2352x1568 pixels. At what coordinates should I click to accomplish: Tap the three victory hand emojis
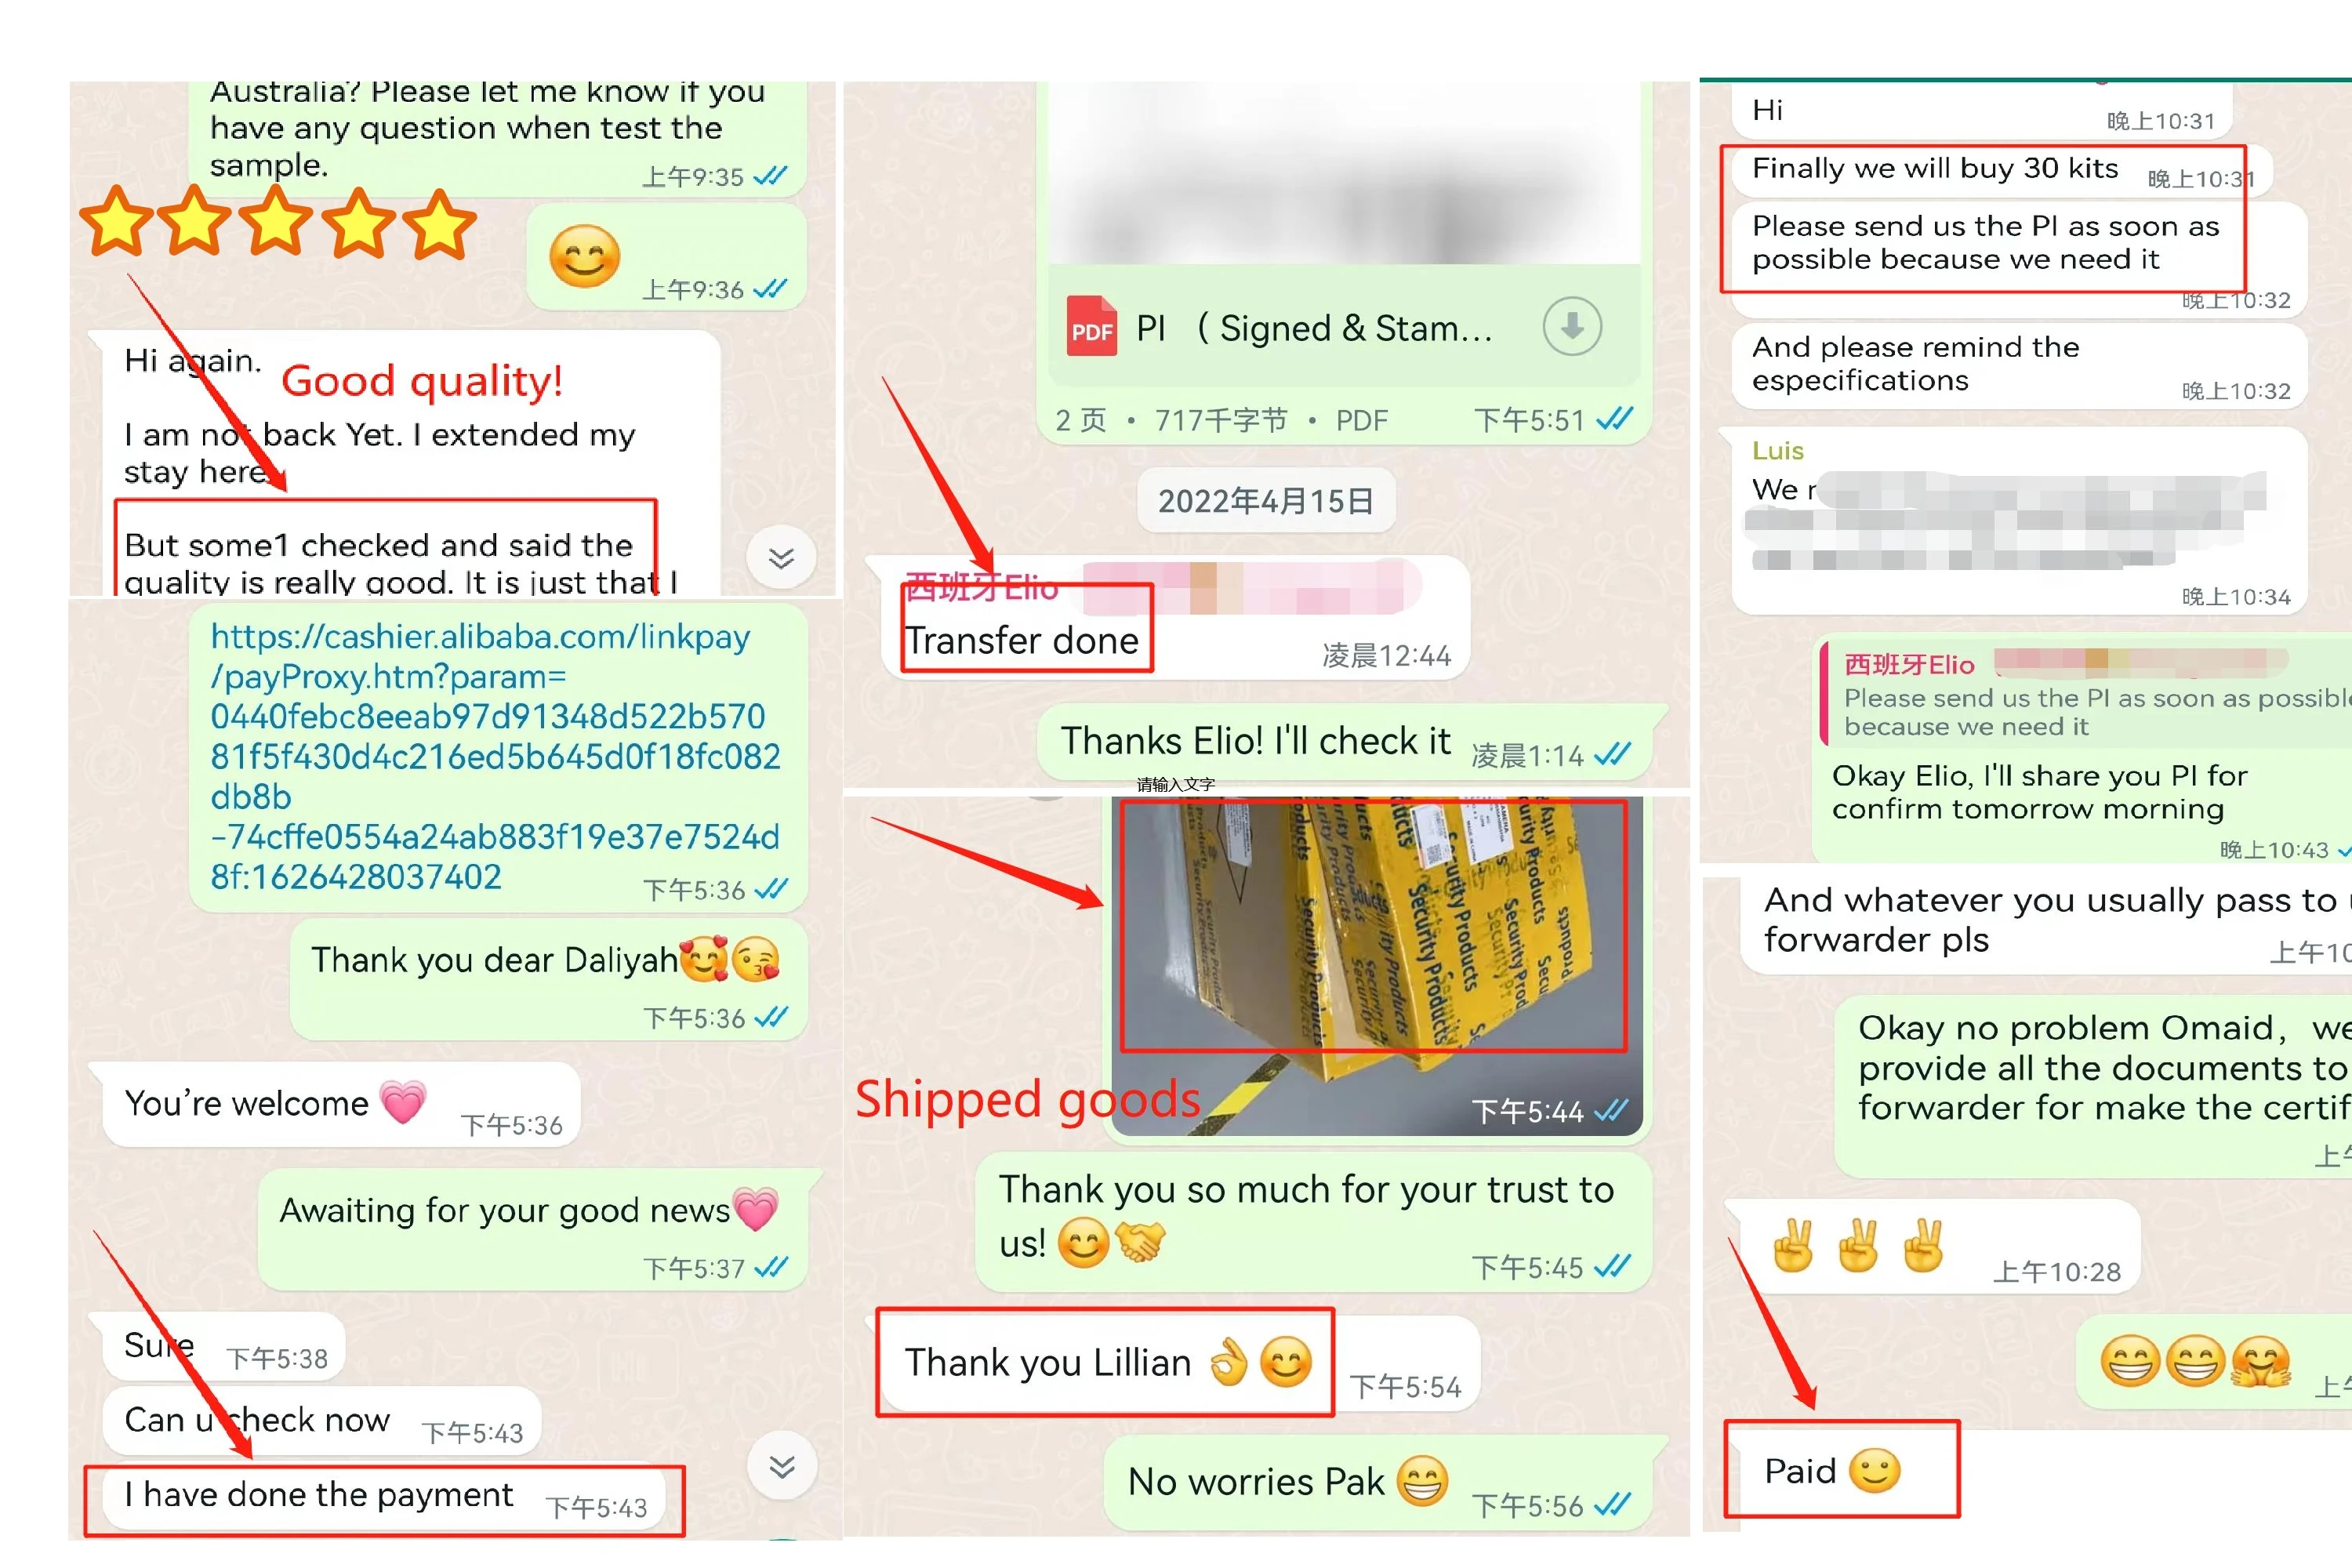point(1857,1246)
